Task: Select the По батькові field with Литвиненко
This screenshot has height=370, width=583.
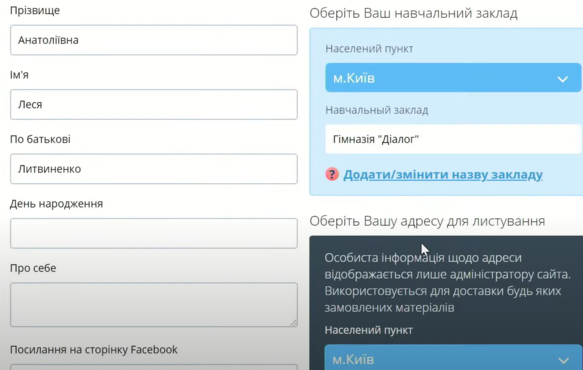Action: (154, 169)
